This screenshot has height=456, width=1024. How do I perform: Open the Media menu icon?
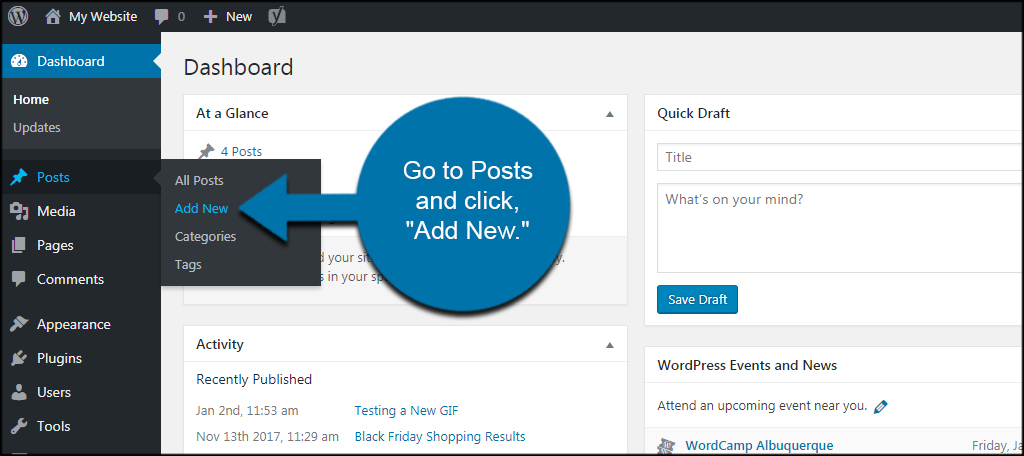20,211
